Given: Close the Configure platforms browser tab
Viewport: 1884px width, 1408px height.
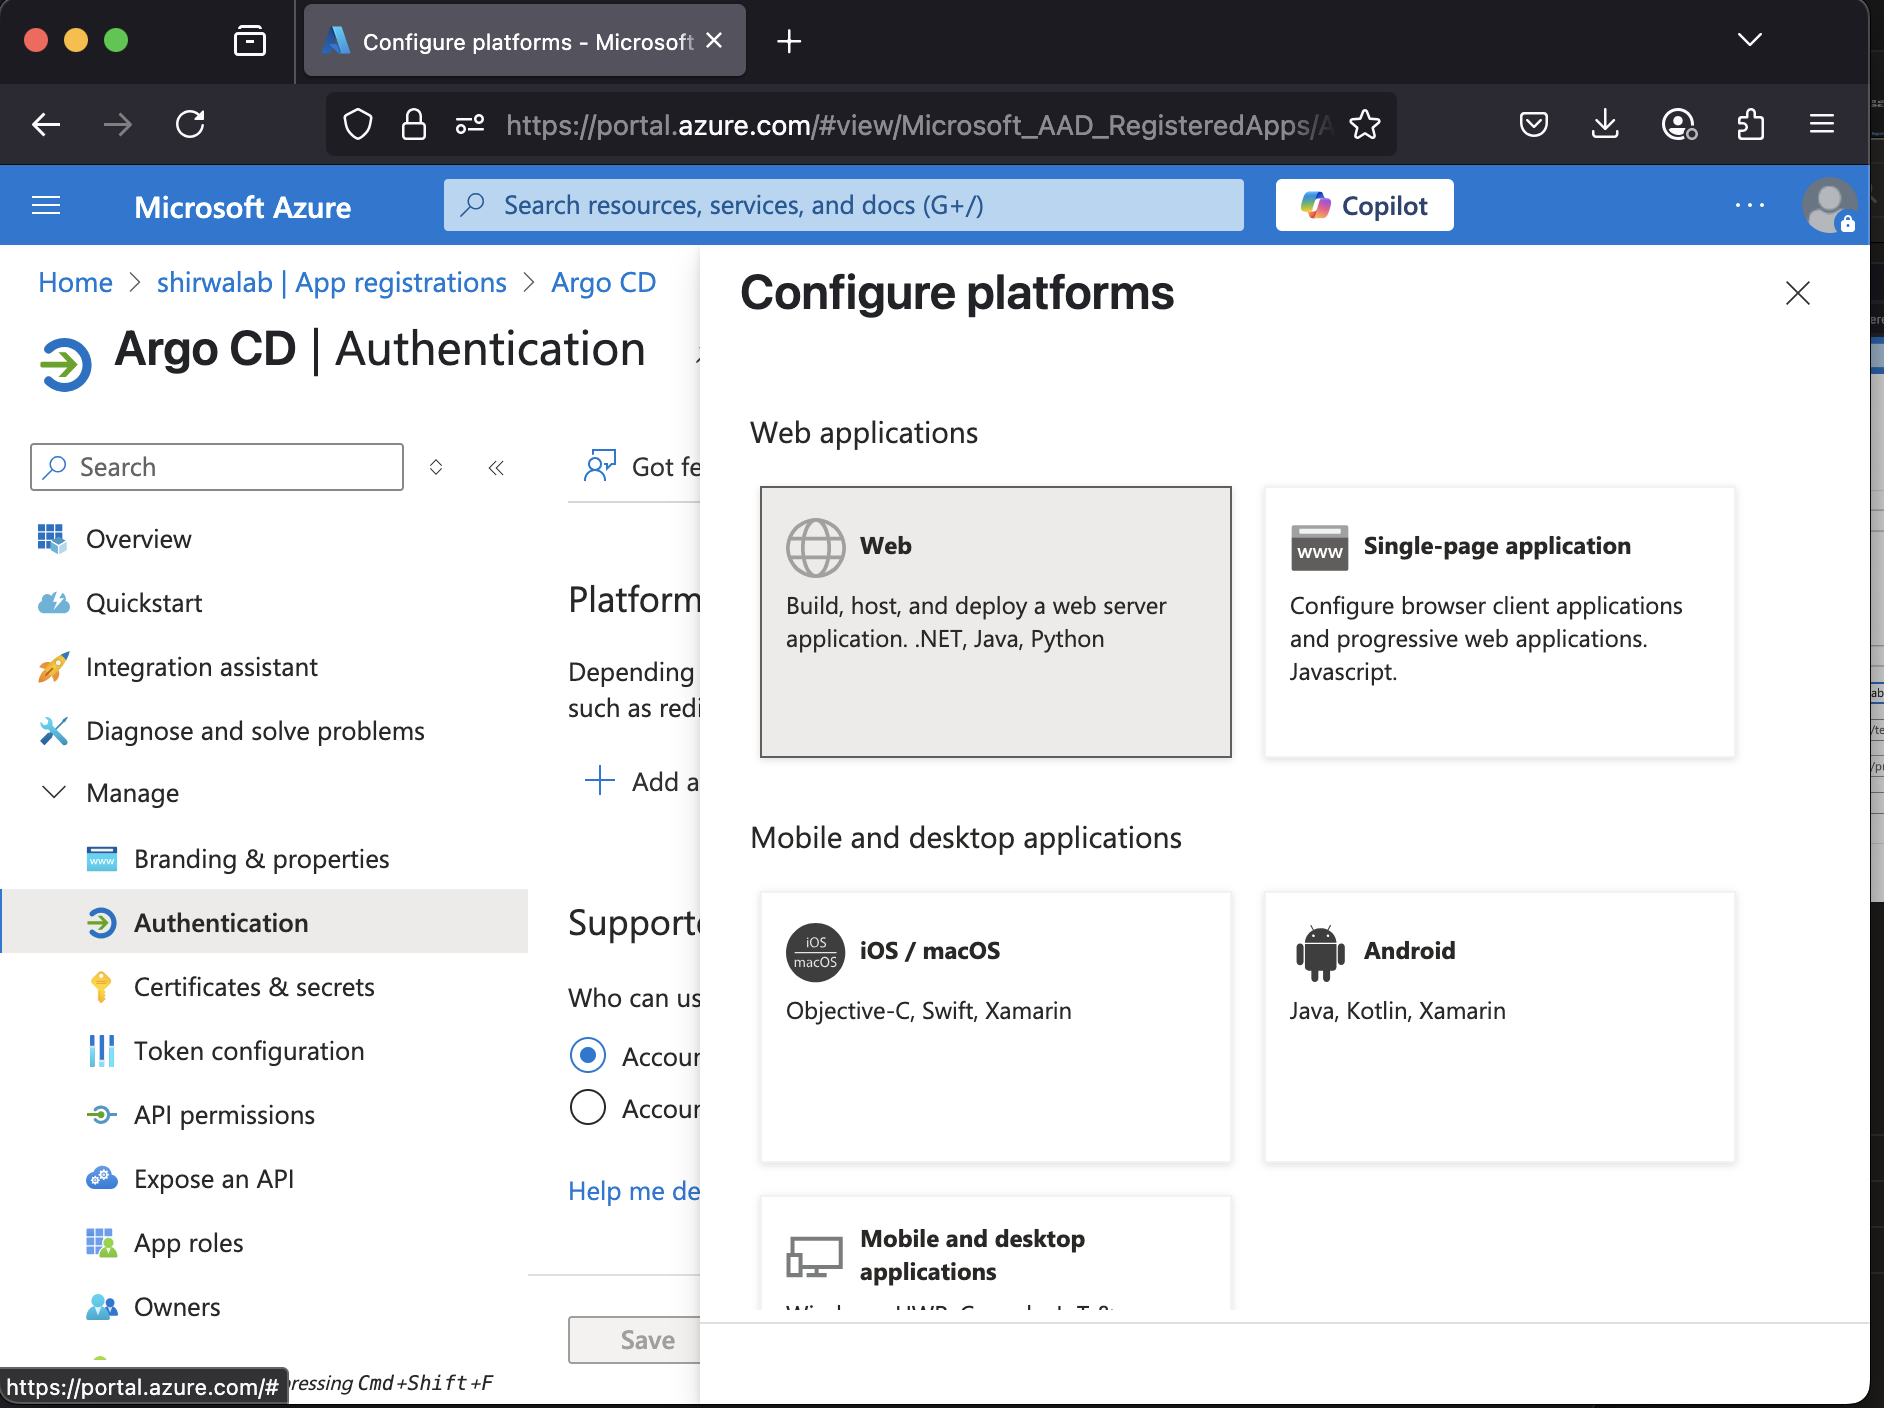Looking at the screenshot, I should [x=714, y=41].
